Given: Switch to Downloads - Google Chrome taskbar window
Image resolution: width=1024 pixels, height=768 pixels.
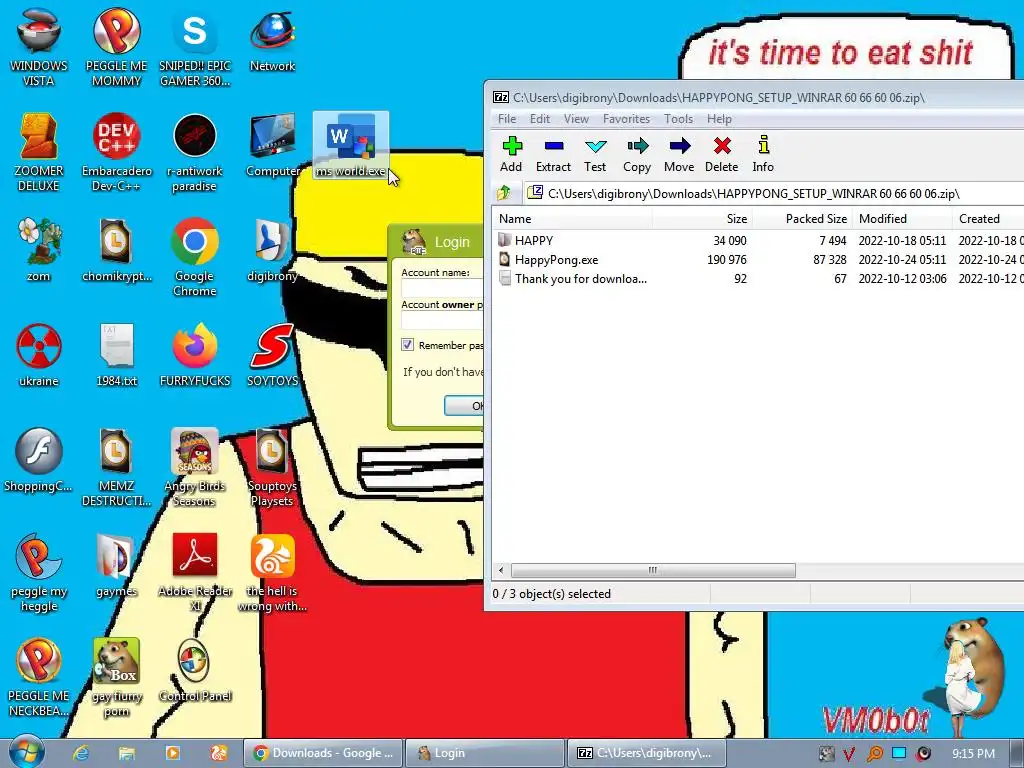Looking at the screenshot, I should tap(323, 753).
